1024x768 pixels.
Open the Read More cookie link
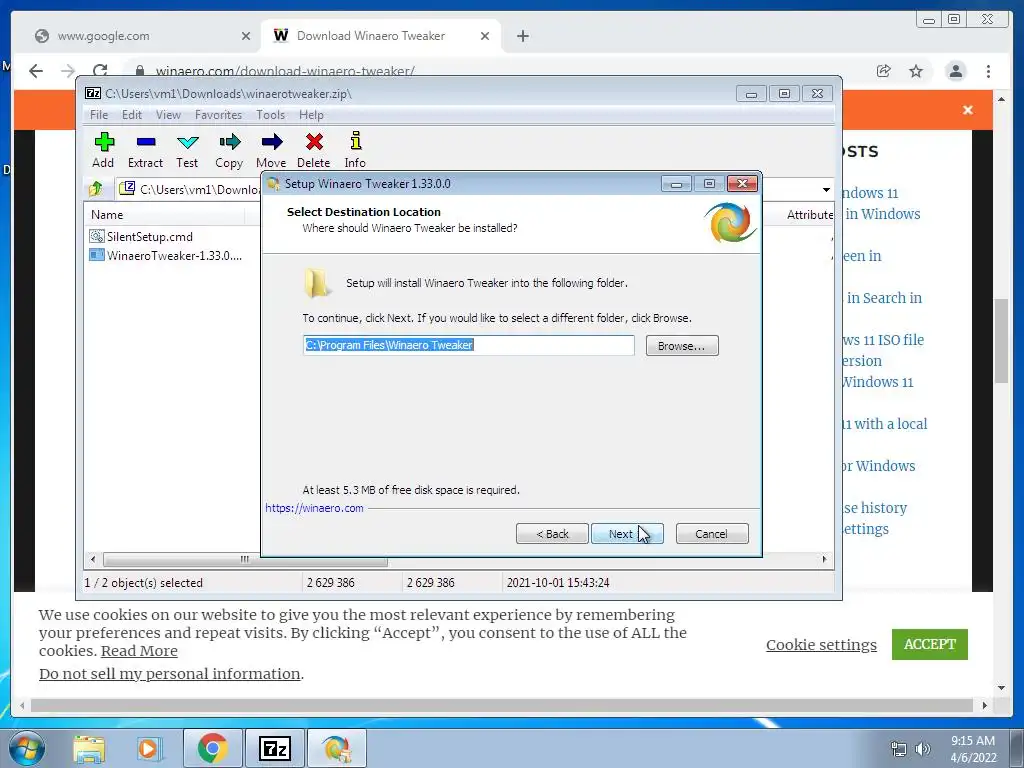[x=139, y=650]
